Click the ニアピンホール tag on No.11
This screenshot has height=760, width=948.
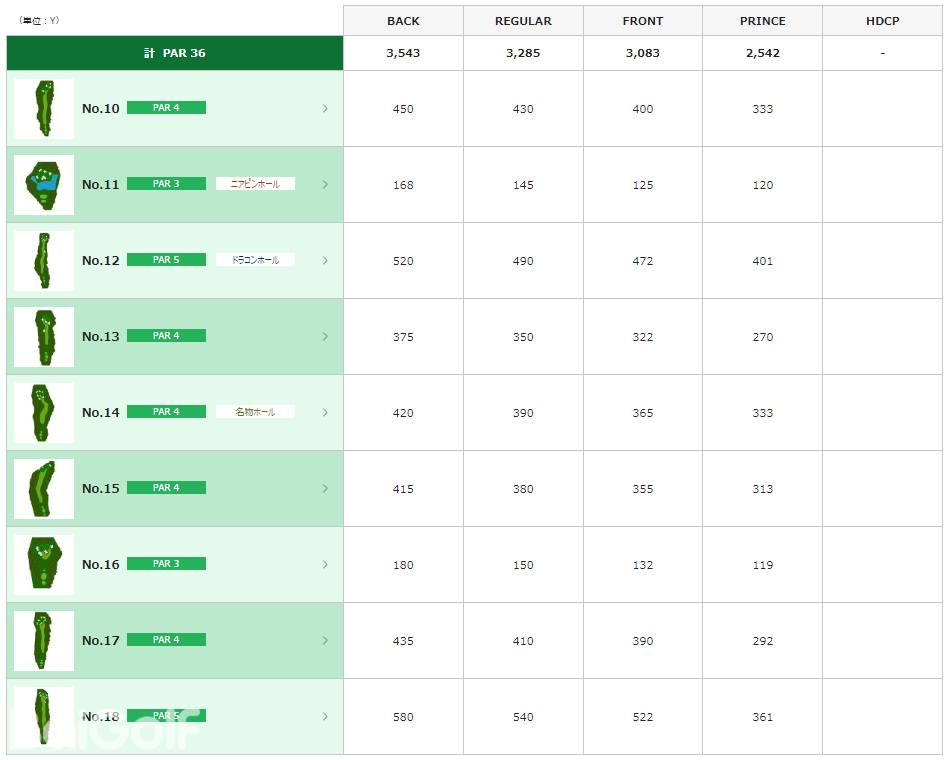[x=255, y=184]
